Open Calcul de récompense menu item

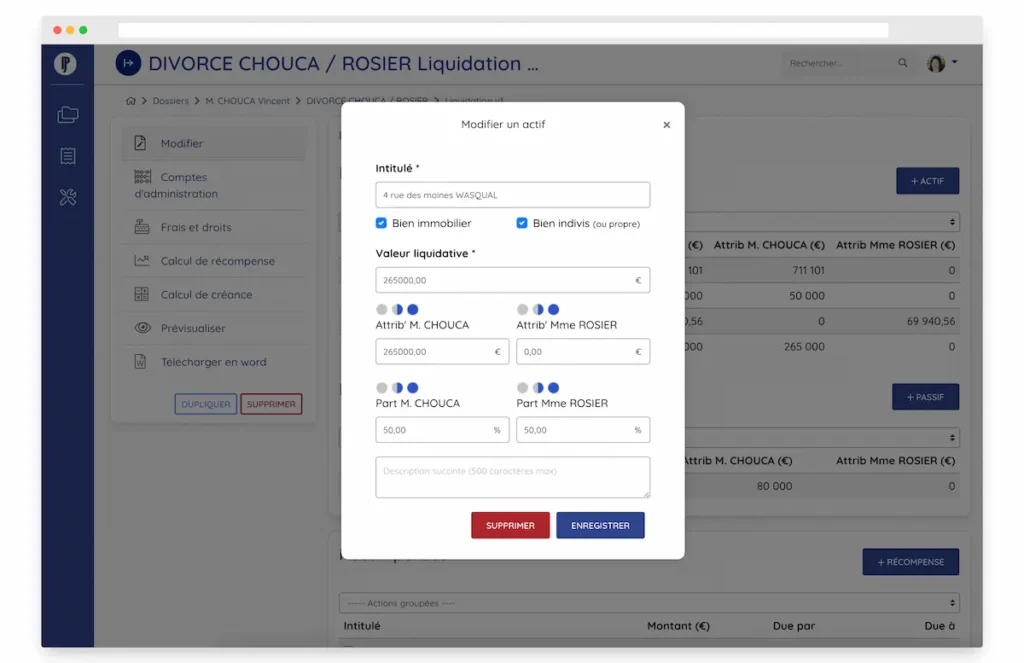217,261
